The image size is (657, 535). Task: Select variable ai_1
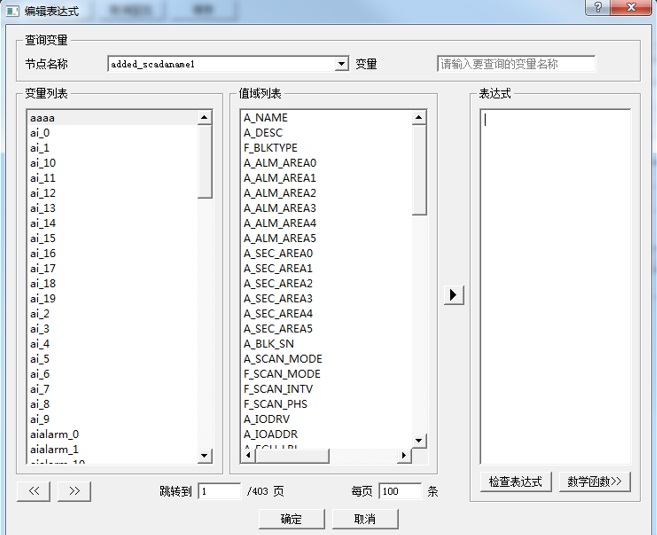point(112,148)
